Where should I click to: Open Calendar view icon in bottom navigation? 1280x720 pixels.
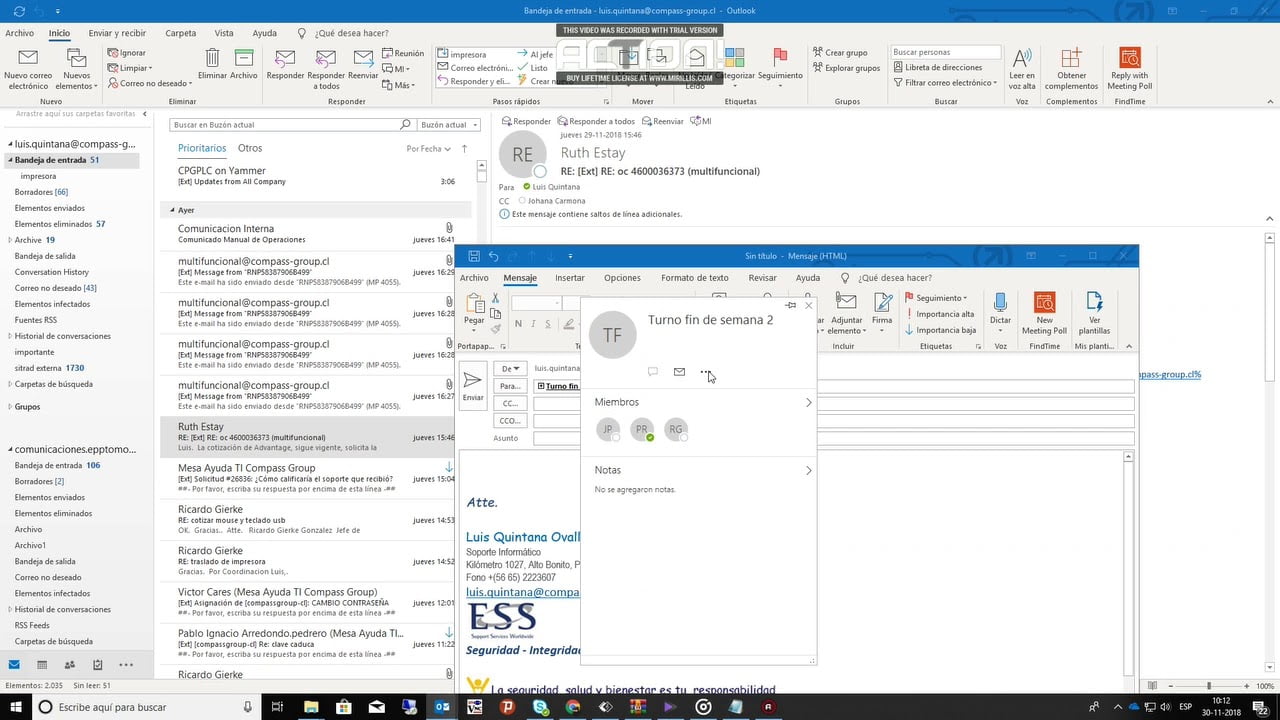pyautogui.click(x=42, y=664)
